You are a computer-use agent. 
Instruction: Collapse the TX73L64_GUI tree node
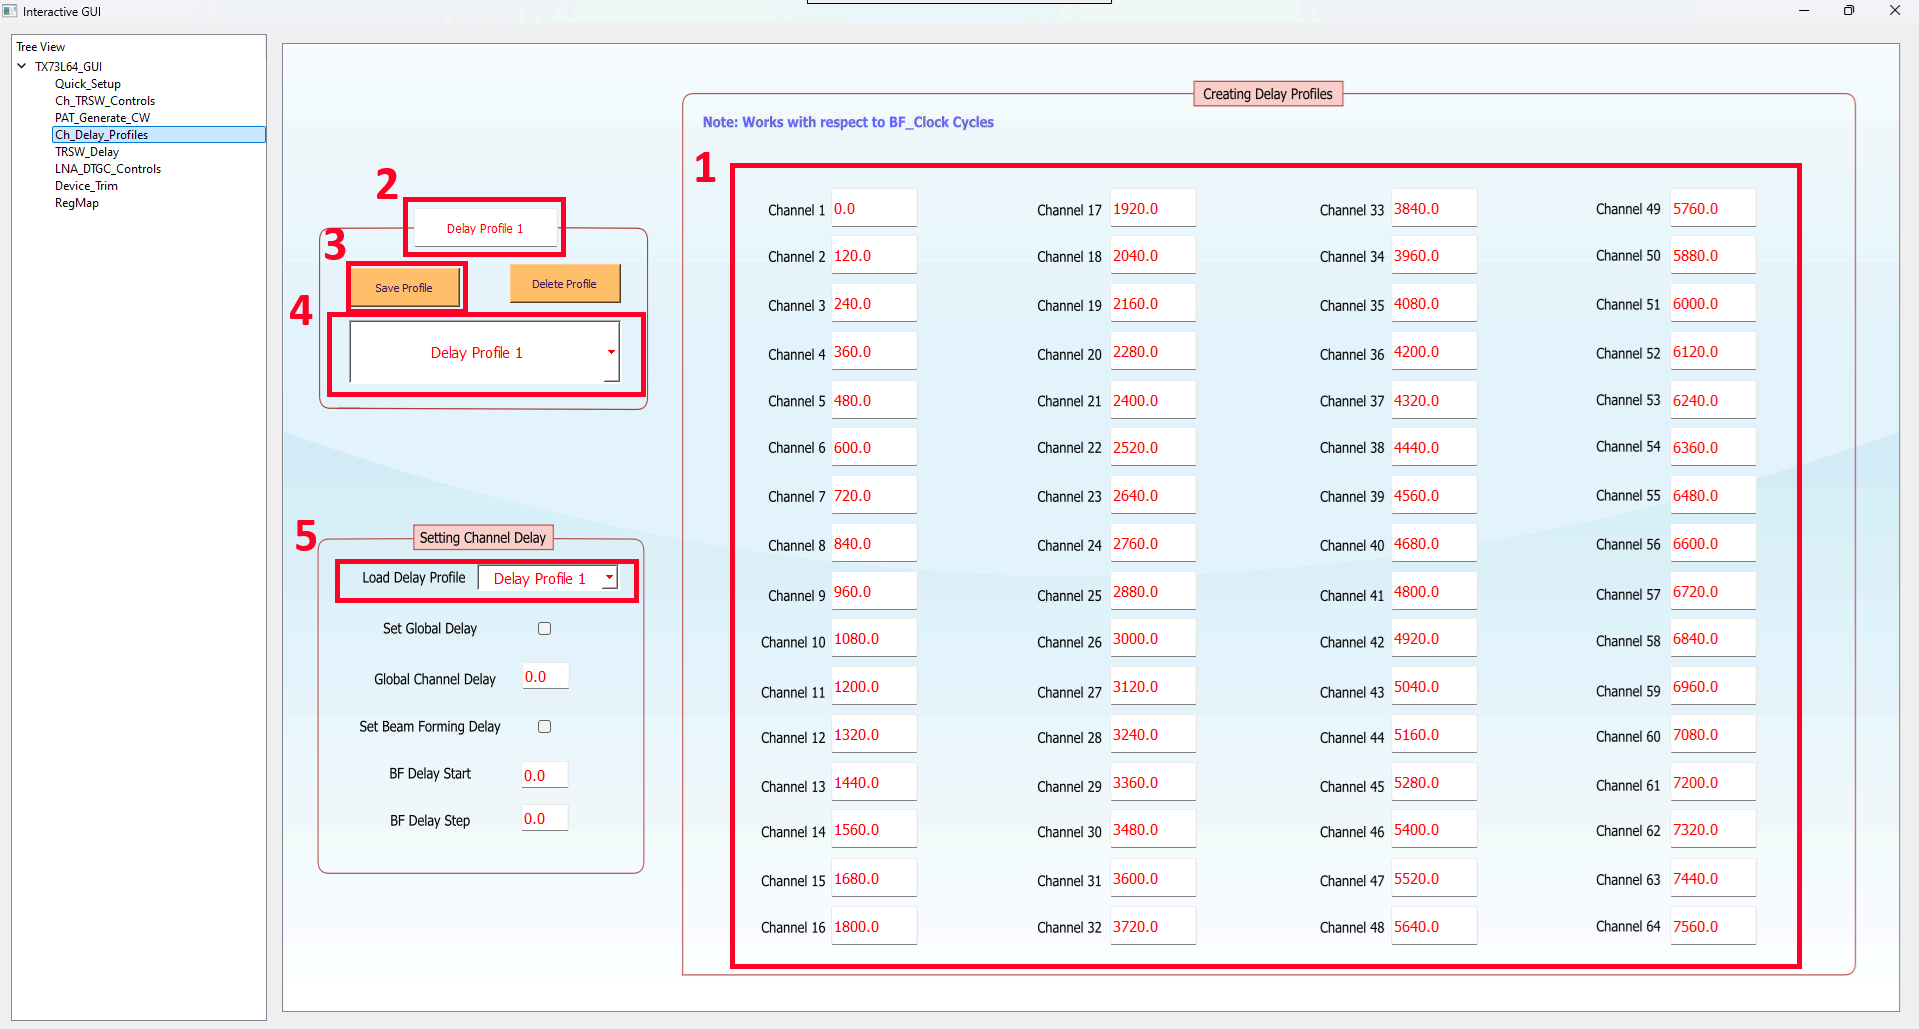(x=22, y=66)
